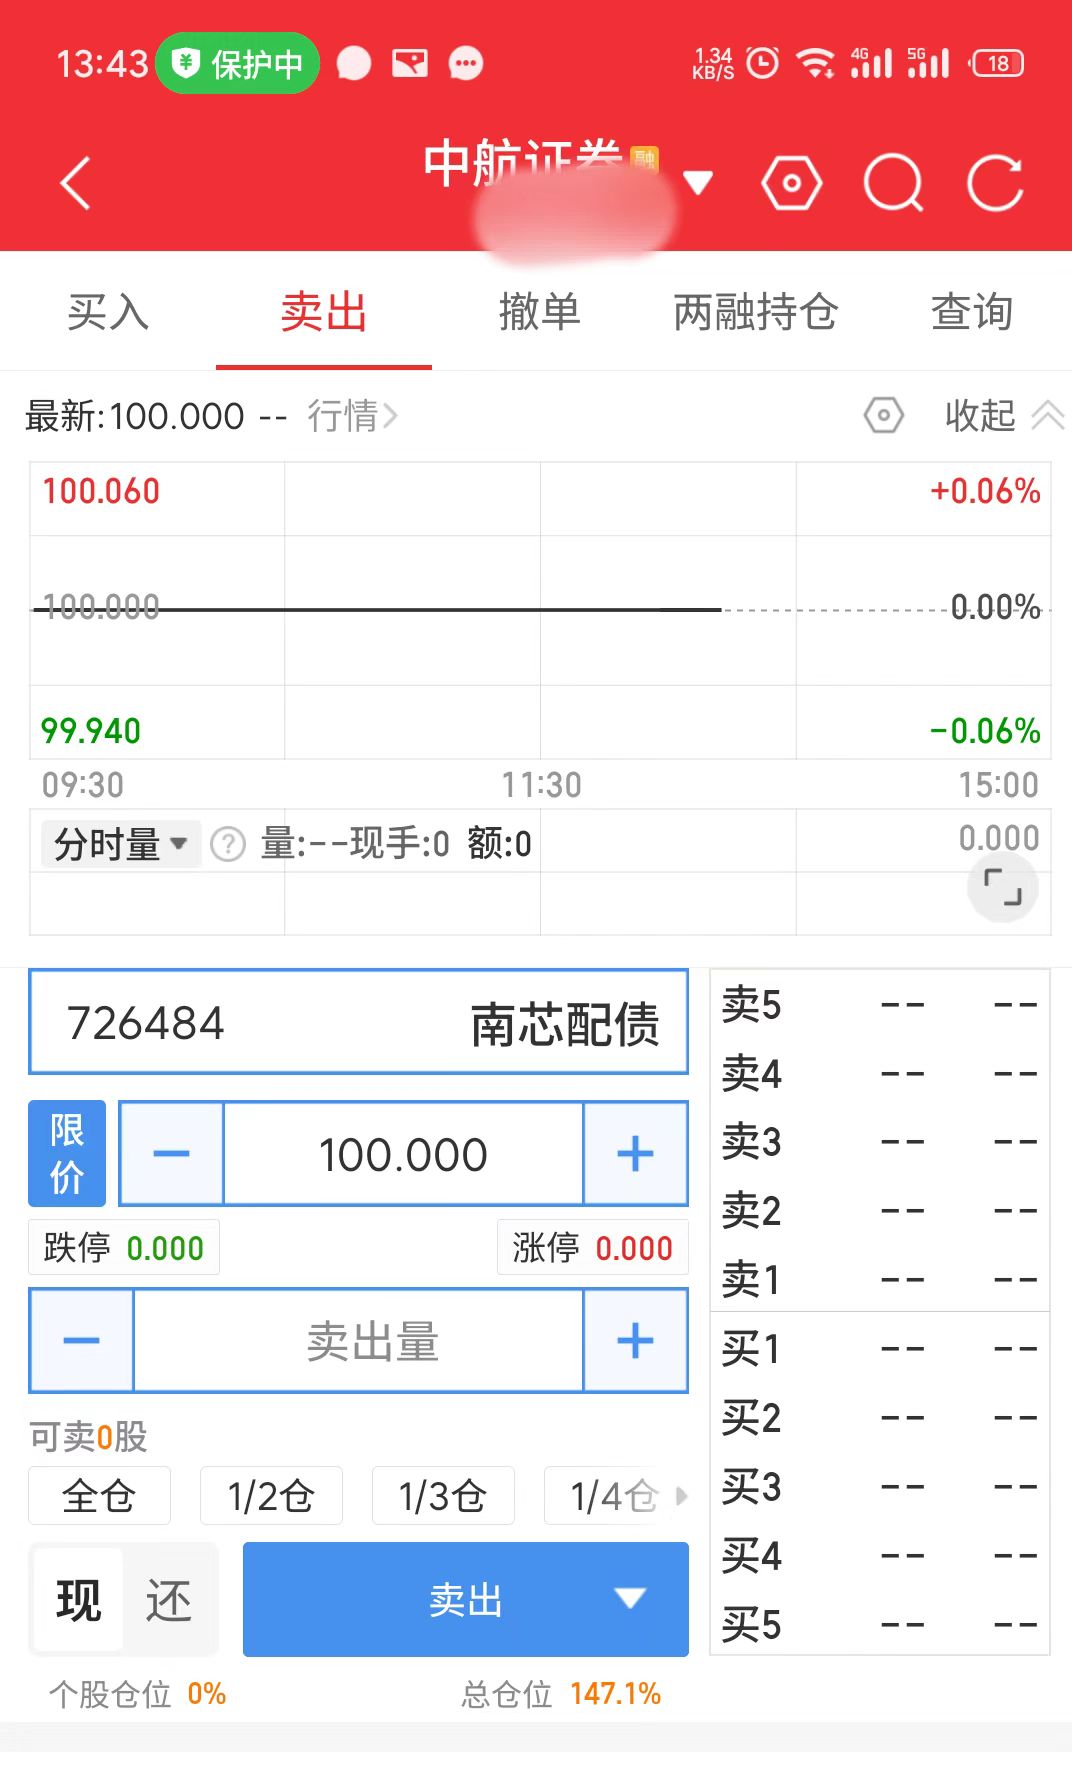Choose 1/3仓 position size
This screenshot has width=1072, height=1765.
(x=443, y=1496)
